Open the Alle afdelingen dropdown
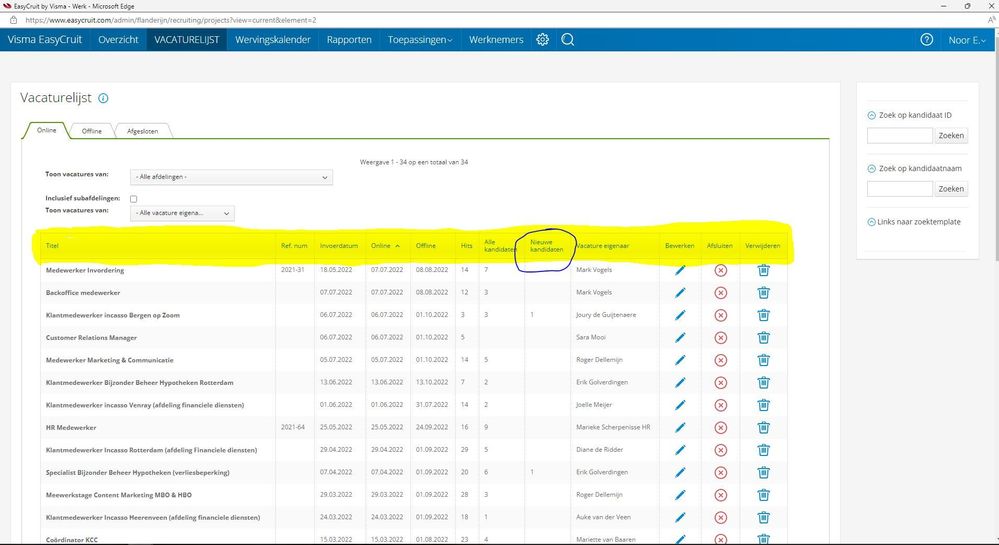Screen dimensions: 999x545 231,177
